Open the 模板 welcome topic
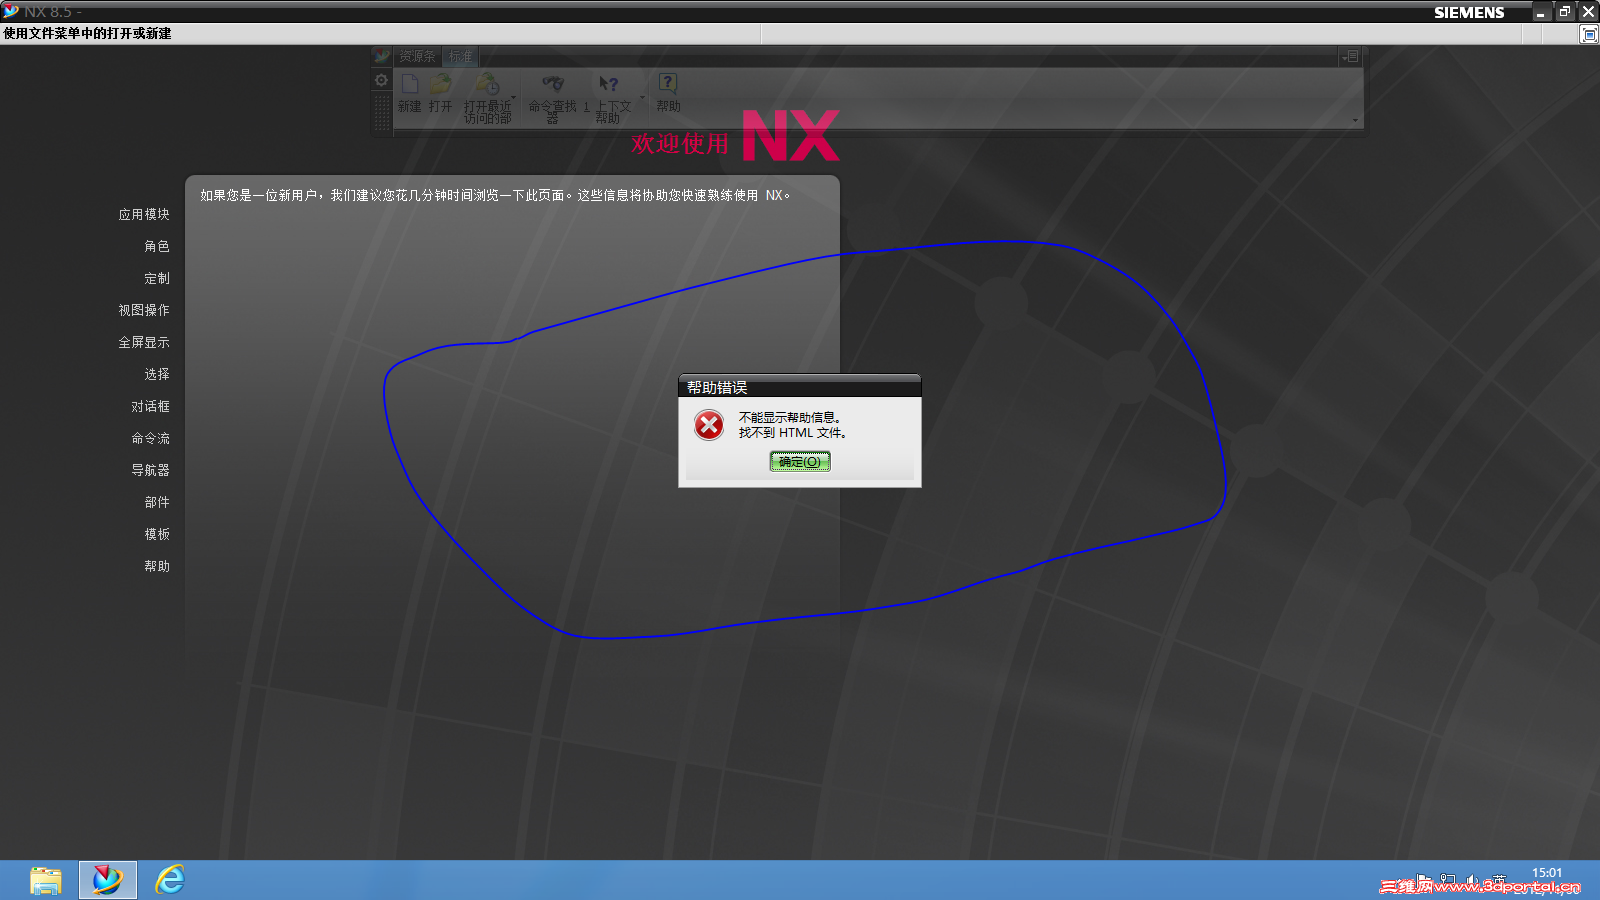The width and height of the screenshot is (1600, 900). 157,534
